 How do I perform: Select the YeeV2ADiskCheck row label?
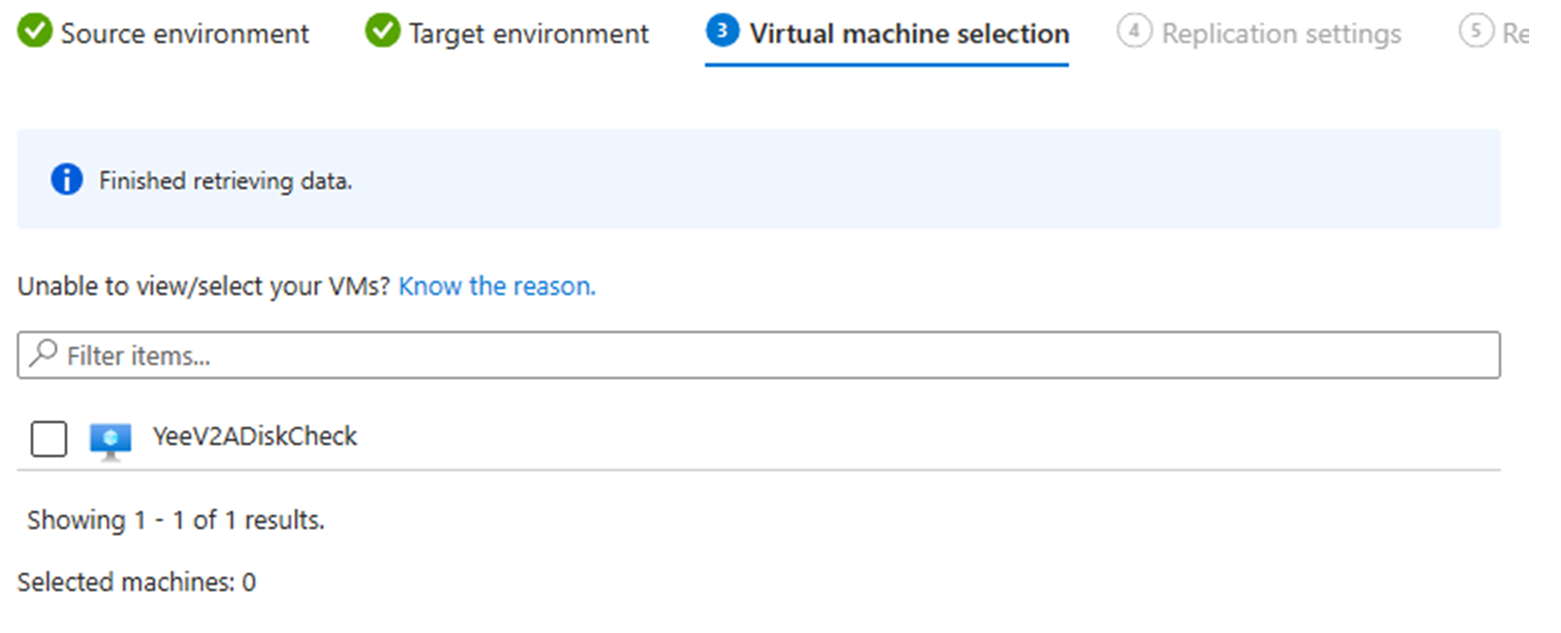(x=256, y=436)
